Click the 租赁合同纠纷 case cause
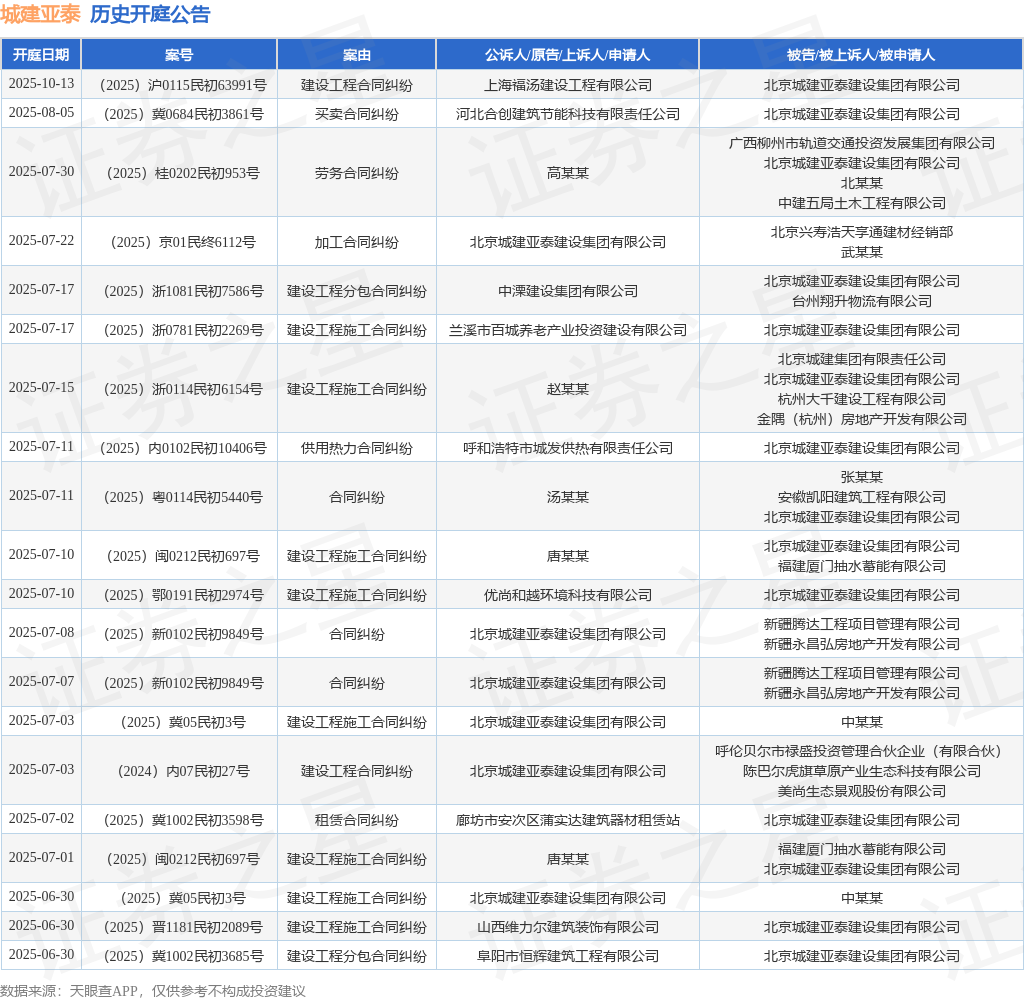Image resolution: width=1024 pixels, height=1000 pixels. (357, 820)
